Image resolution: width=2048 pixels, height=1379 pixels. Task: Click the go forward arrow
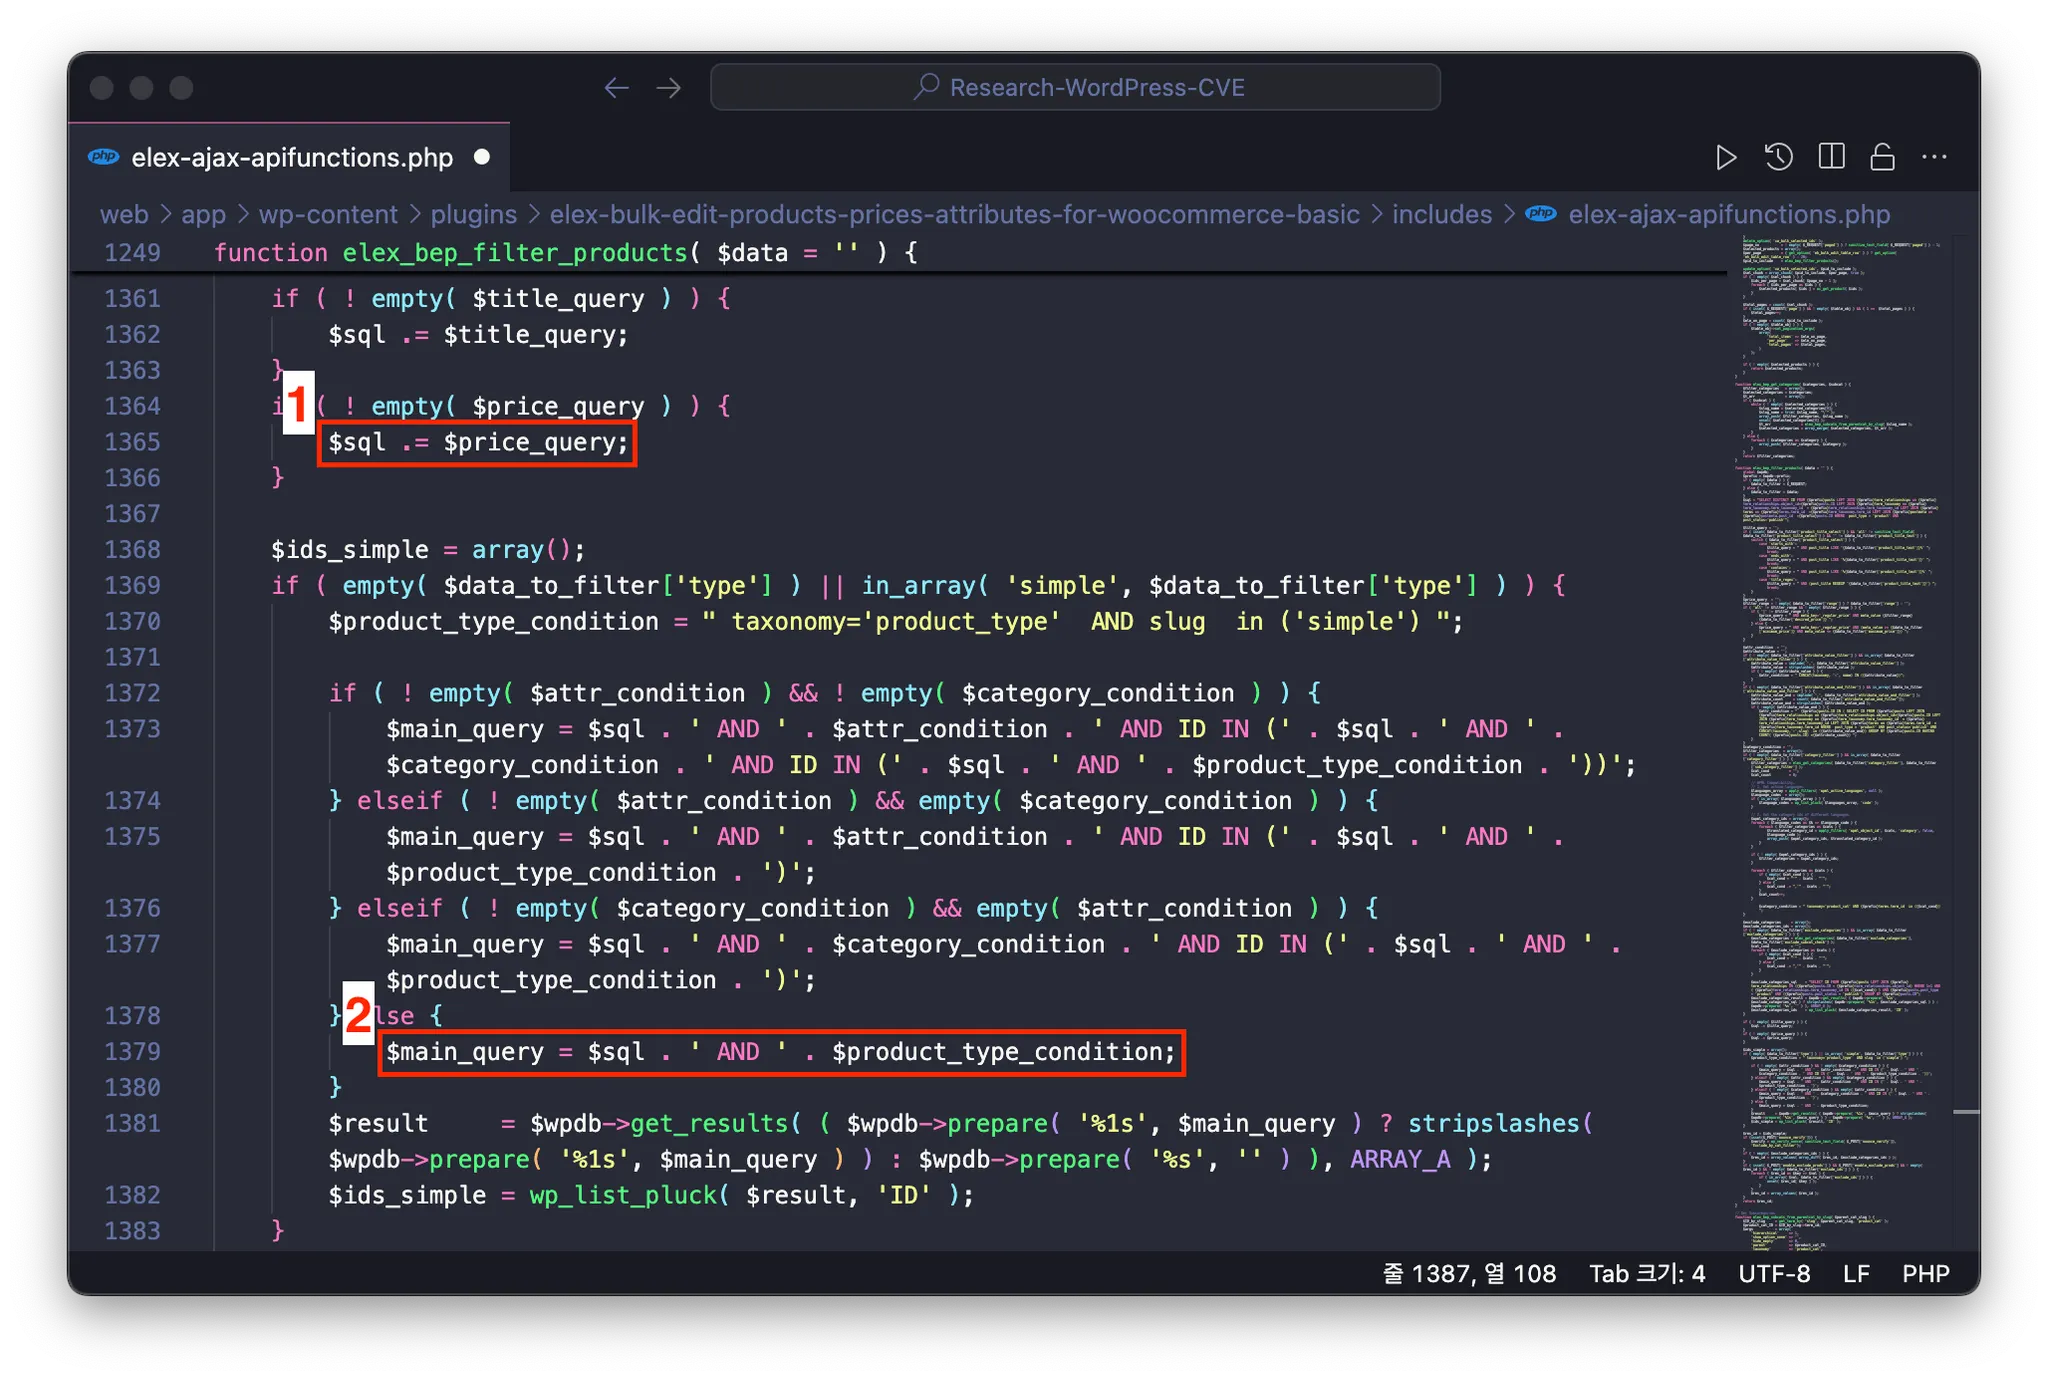[x=669, y=88]
